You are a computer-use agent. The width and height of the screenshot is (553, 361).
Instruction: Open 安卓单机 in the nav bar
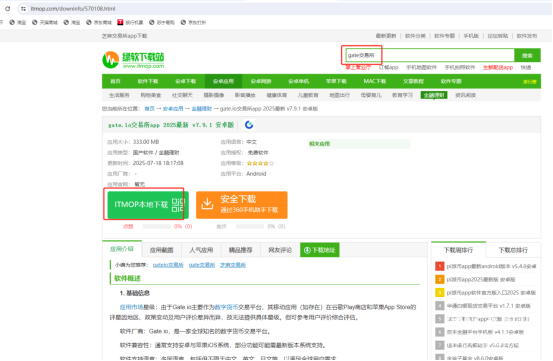299,81
